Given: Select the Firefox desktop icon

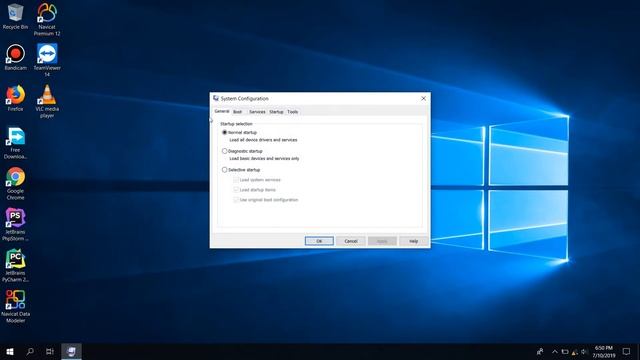Looking at the screenshot, I should point(16,99).
